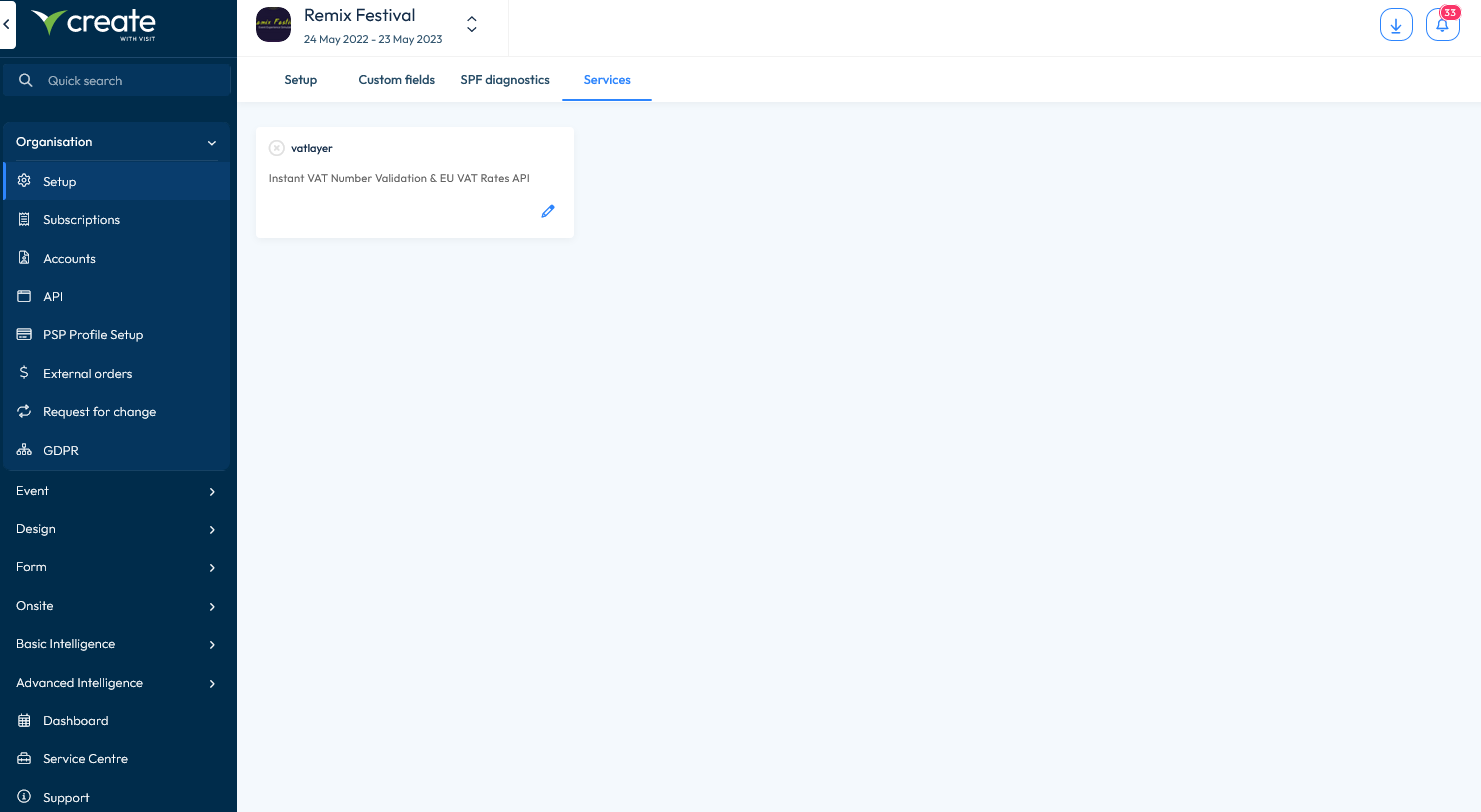Click the vatlayer service title
This screenshot has width=1481, height=812.
(x=312, y=148)
